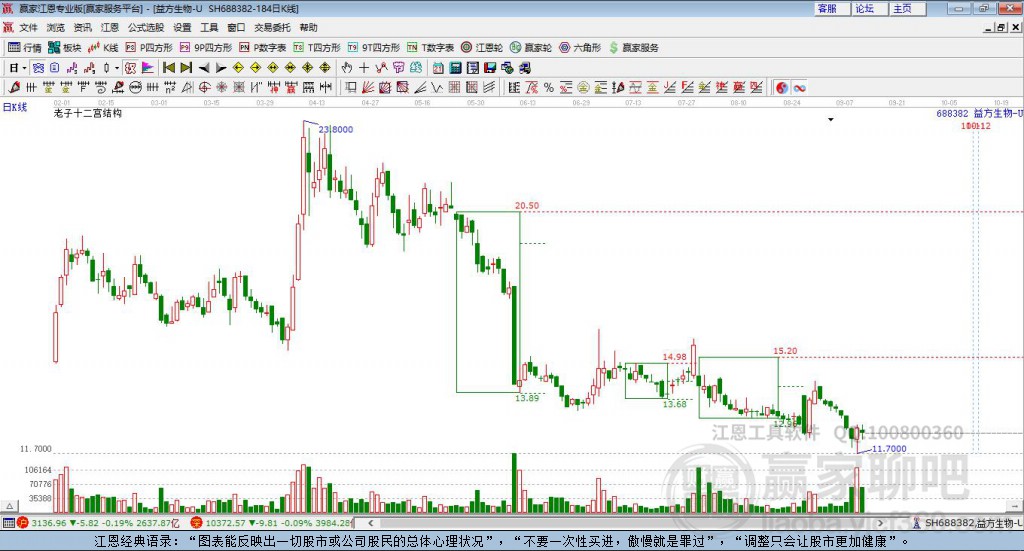Viewport: 1024px width, 551px height.
Task: Select the hand pan tool
Action: 347,68
